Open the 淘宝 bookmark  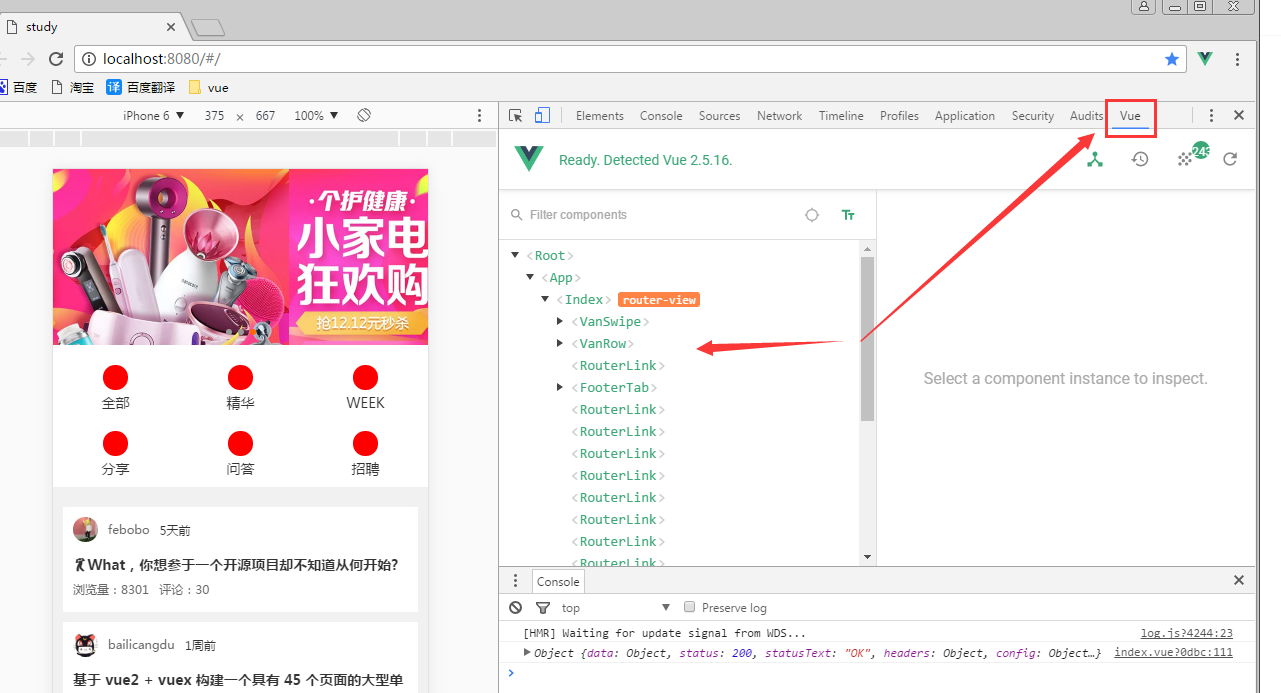coord(73,87)
